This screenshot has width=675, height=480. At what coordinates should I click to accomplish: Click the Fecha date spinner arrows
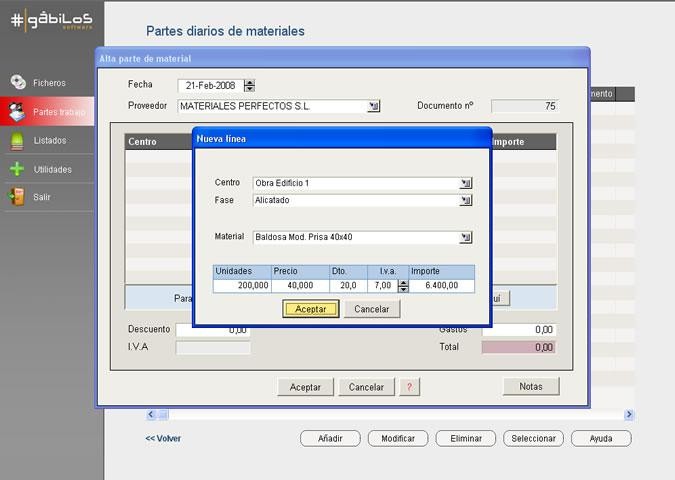click(x=249, y=86)
